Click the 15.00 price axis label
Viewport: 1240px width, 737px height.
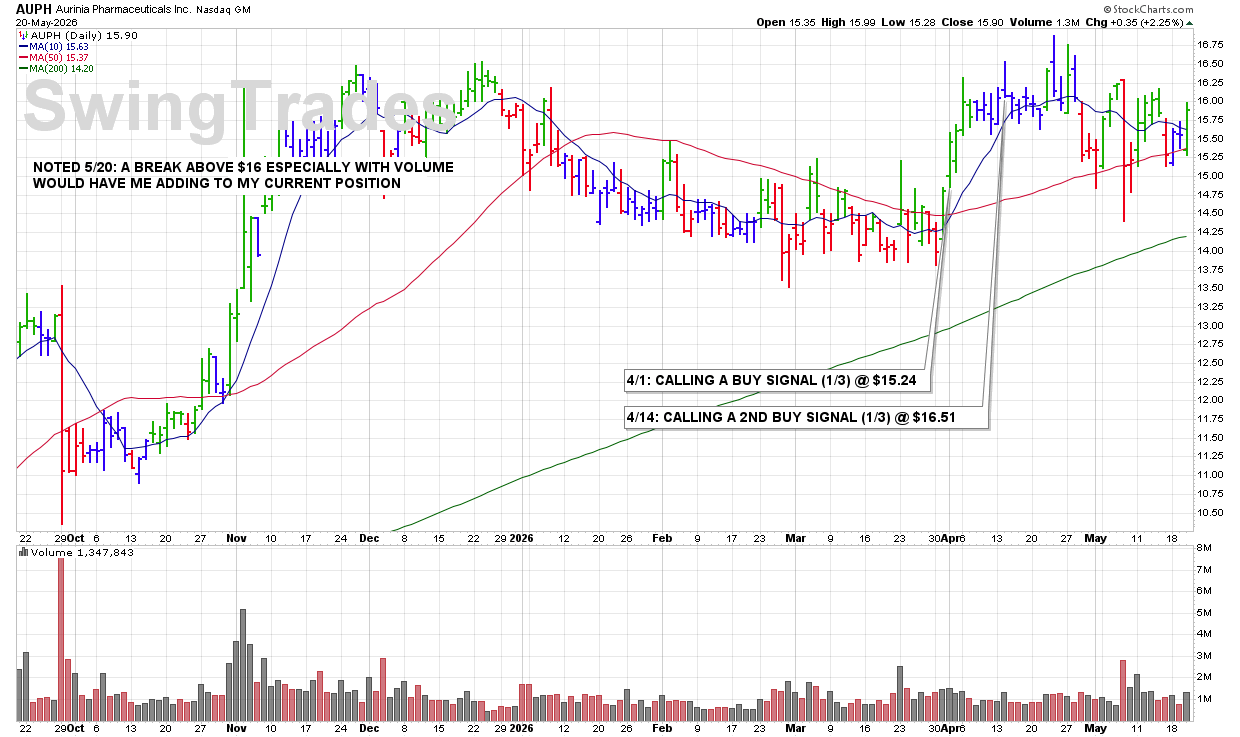pos(1212,176)
